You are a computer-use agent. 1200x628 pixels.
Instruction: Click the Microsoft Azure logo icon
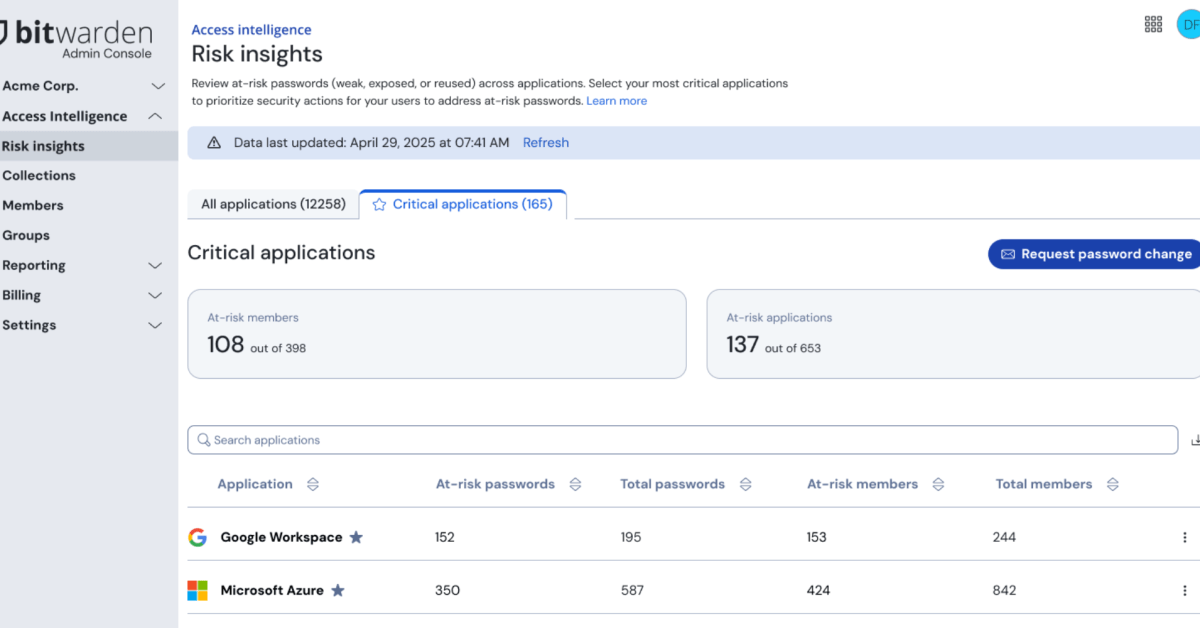[198, 590]
